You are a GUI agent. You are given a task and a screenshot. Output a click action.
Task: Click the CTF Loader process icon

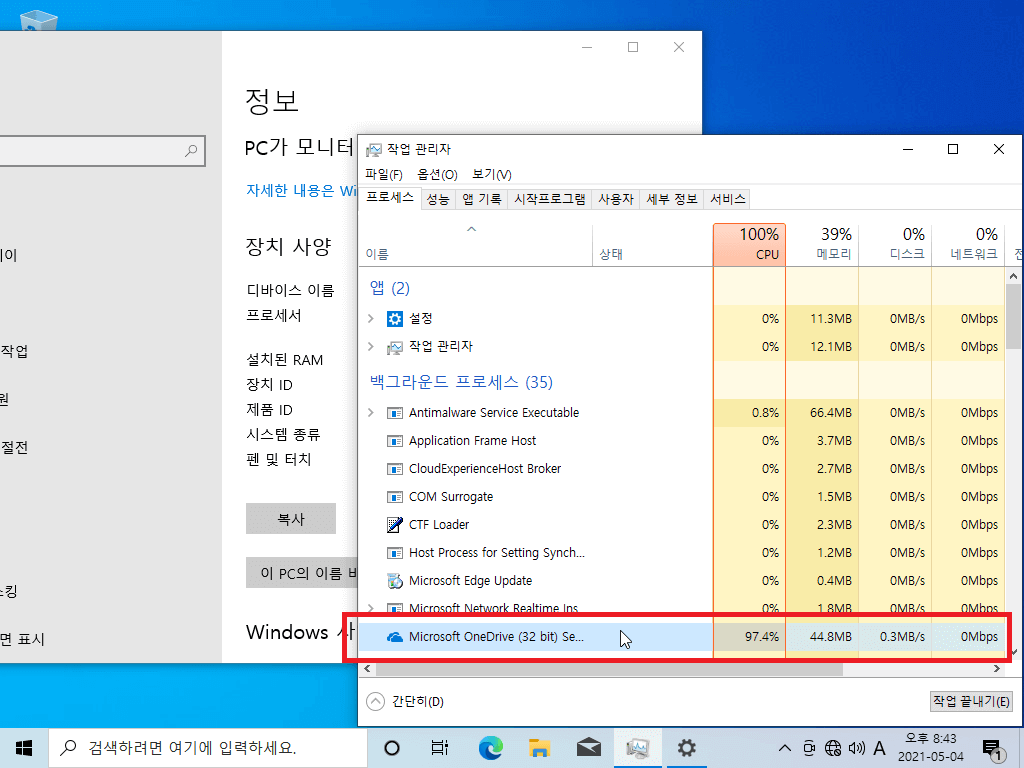pyautogui.click(x=394, y=524)
